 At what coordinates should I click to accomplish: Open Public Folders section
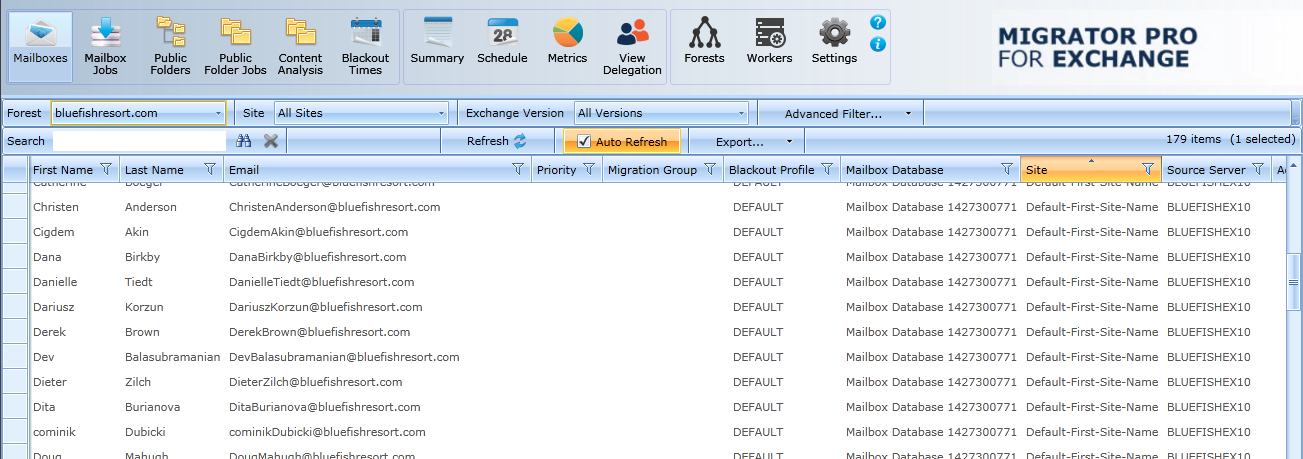tap(170, 47)
